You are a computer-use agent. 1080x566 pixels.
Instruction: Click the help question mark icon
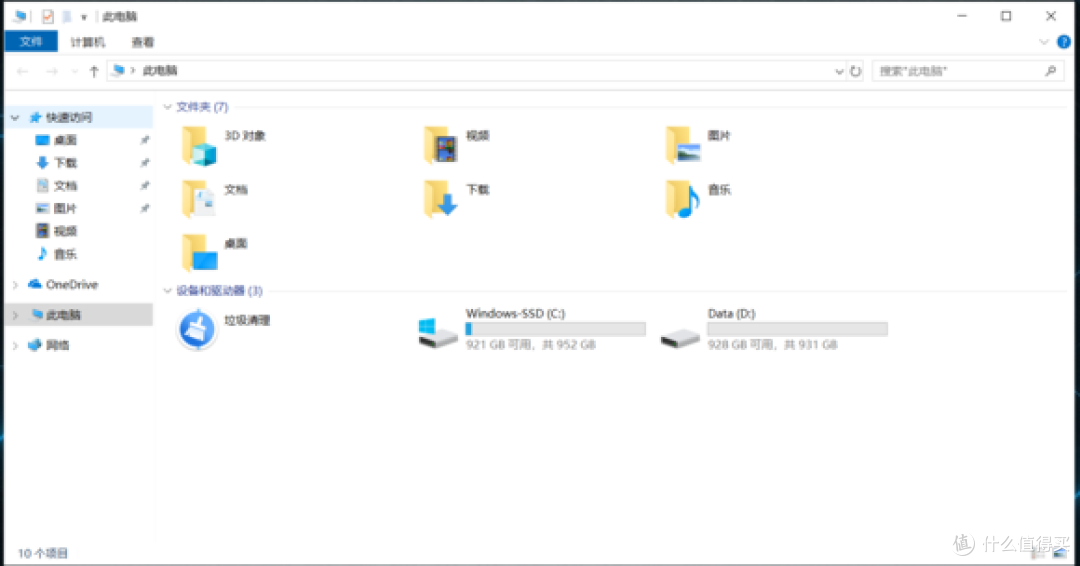[1063, 42]
